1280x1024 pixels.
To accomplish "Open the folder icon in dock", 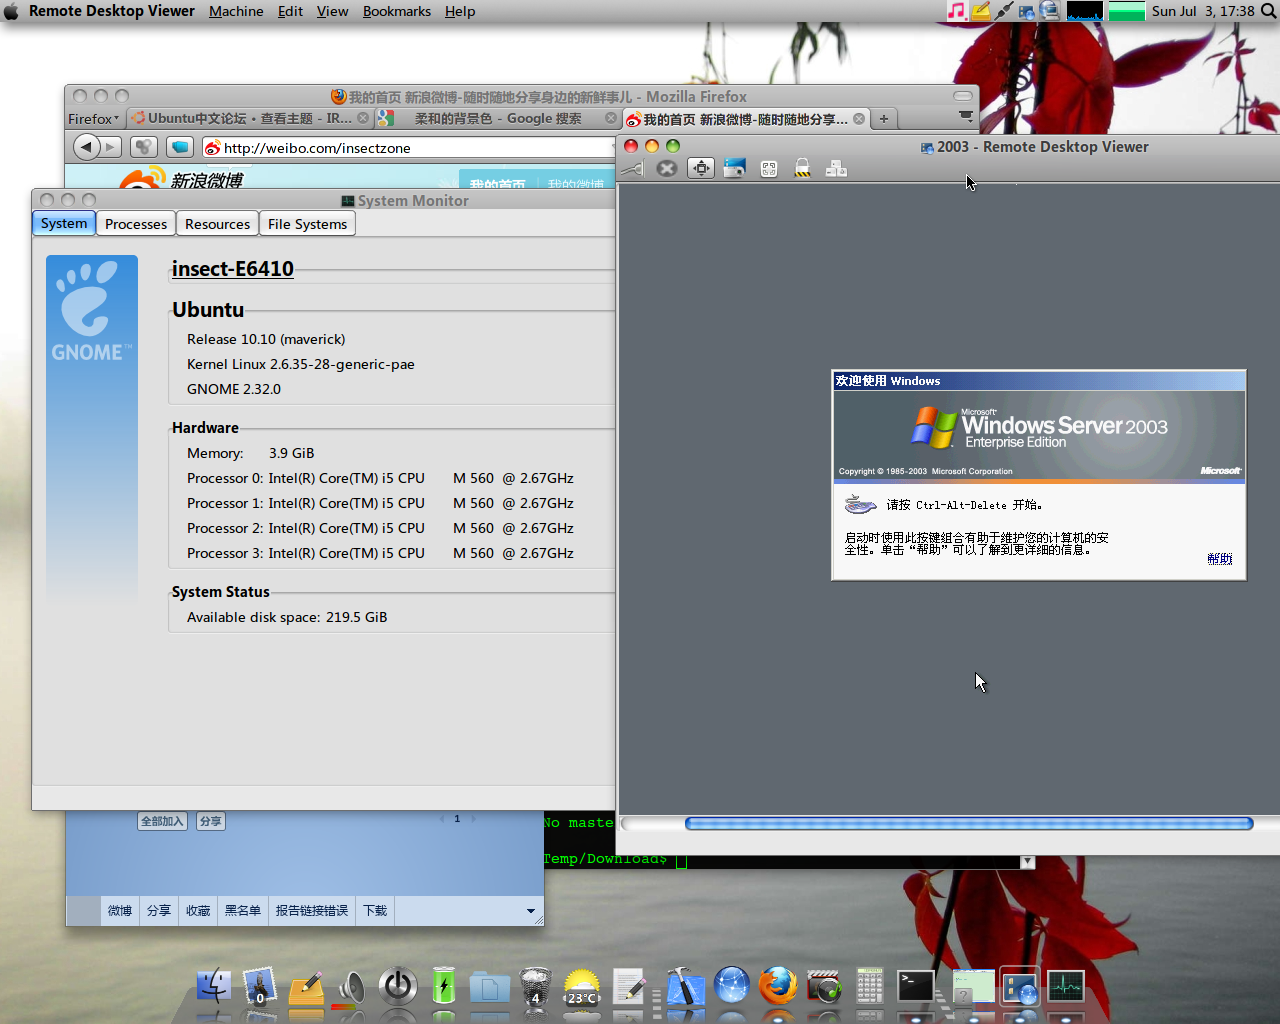I will (490, 988).
